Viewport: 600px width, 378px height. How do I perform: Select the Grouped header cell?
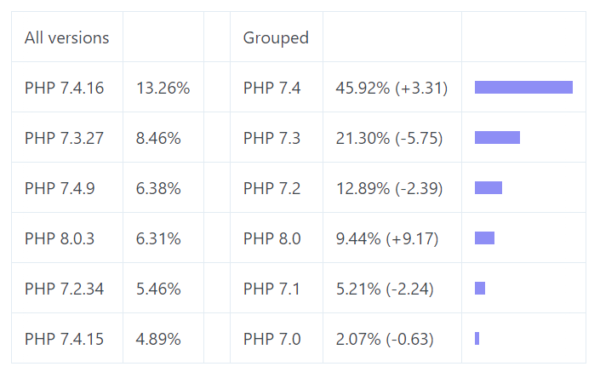pos(276,37)
